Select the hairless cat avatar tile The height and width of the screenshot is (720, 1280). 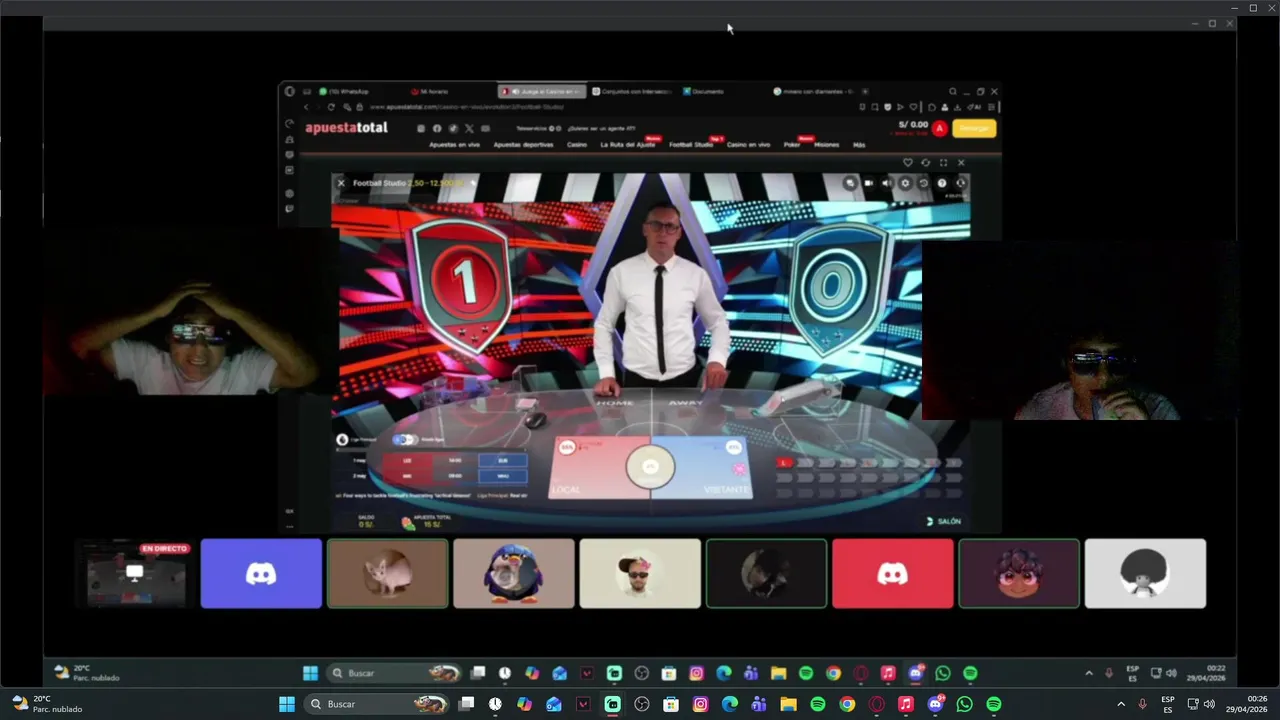387,574
